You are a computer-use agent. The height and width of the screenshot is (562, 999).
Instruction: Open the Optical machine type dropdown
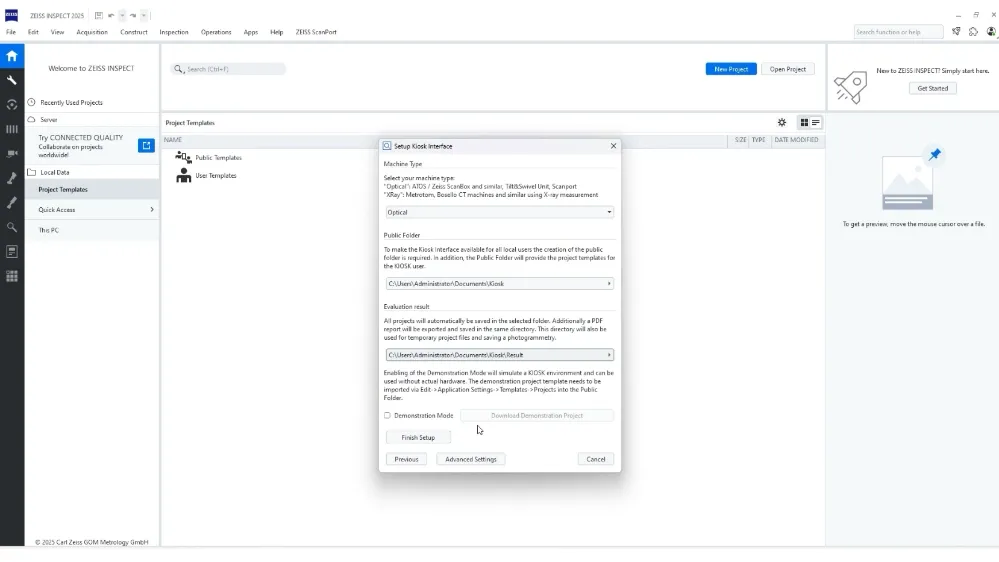tap(500, 212)
